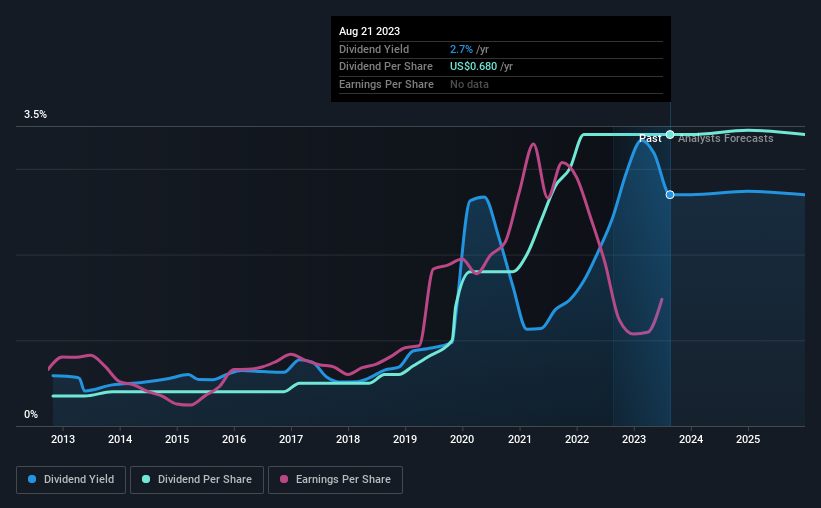Click the blue dot in Dividend Yield legend
Screen dimensions: 821x508
point(32,479)
